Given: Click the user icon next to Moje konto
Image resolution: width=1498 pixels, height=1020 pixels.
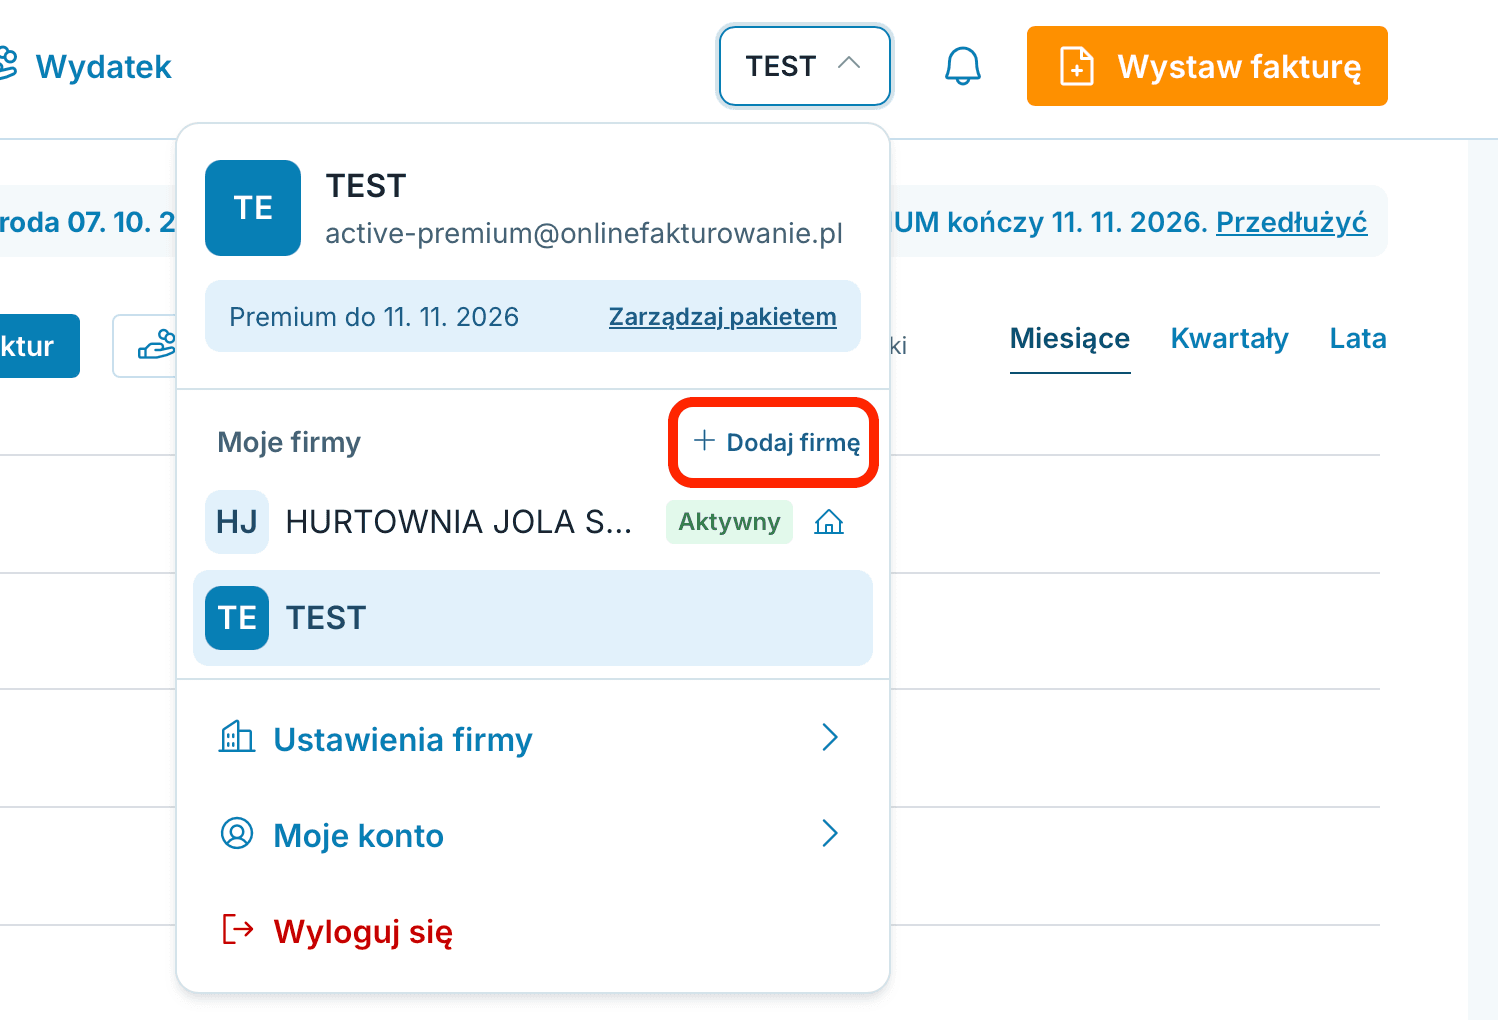Looking at the screenshot, I should (x=237, y=833).
